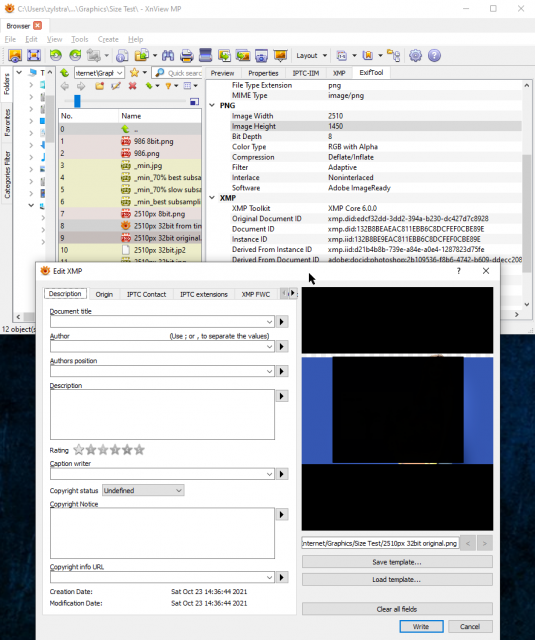Click the Print icon in toolbar
Screen dimensions: 535x640
point(186,56)
